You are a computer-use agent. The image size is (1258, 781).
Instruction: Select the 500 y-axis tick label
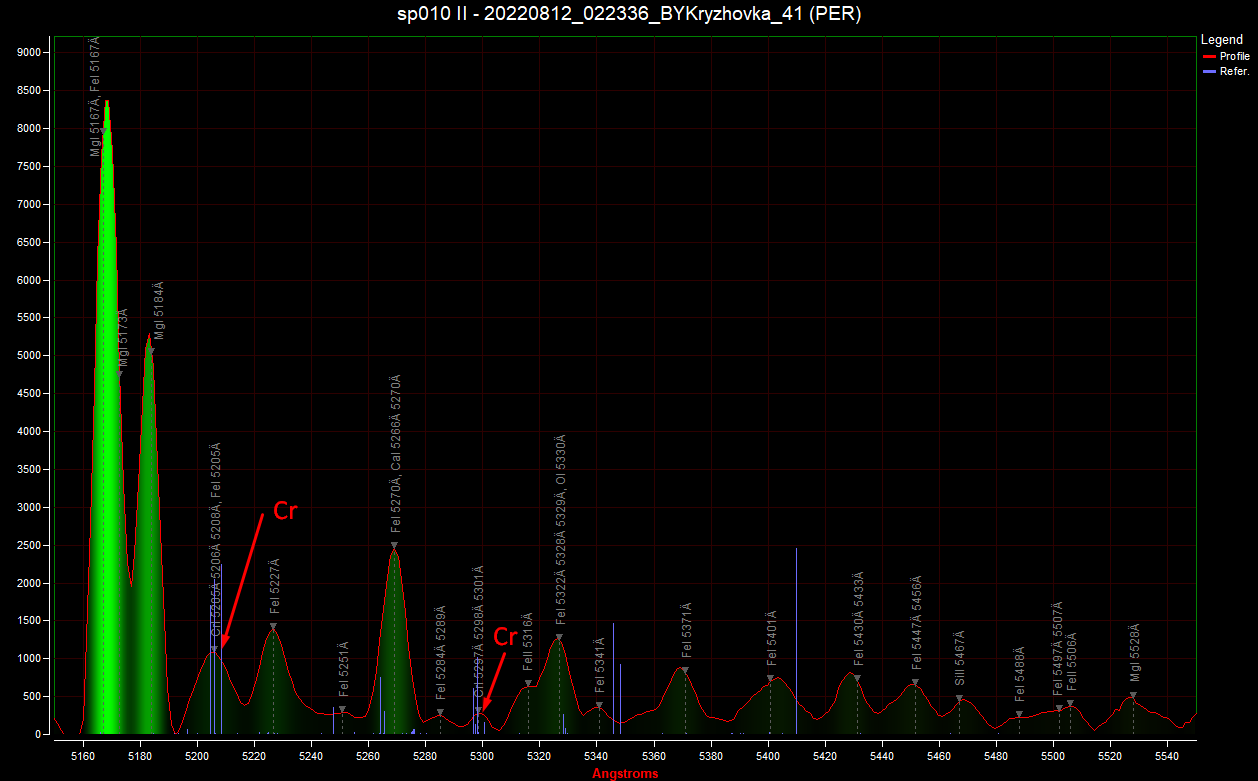tap(33, 697)
